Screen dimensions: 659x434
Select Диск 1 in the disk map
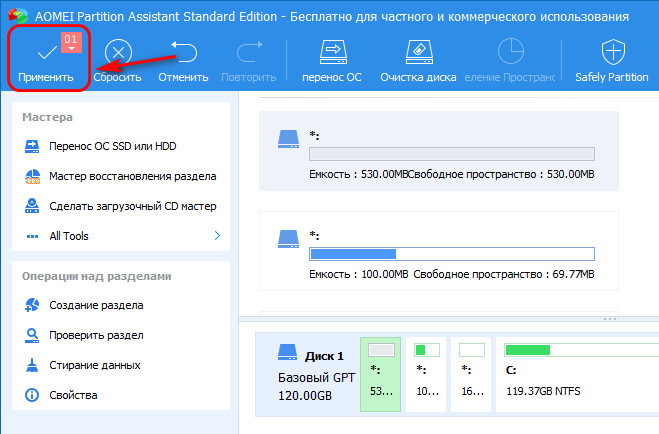[x=307, y=374]
